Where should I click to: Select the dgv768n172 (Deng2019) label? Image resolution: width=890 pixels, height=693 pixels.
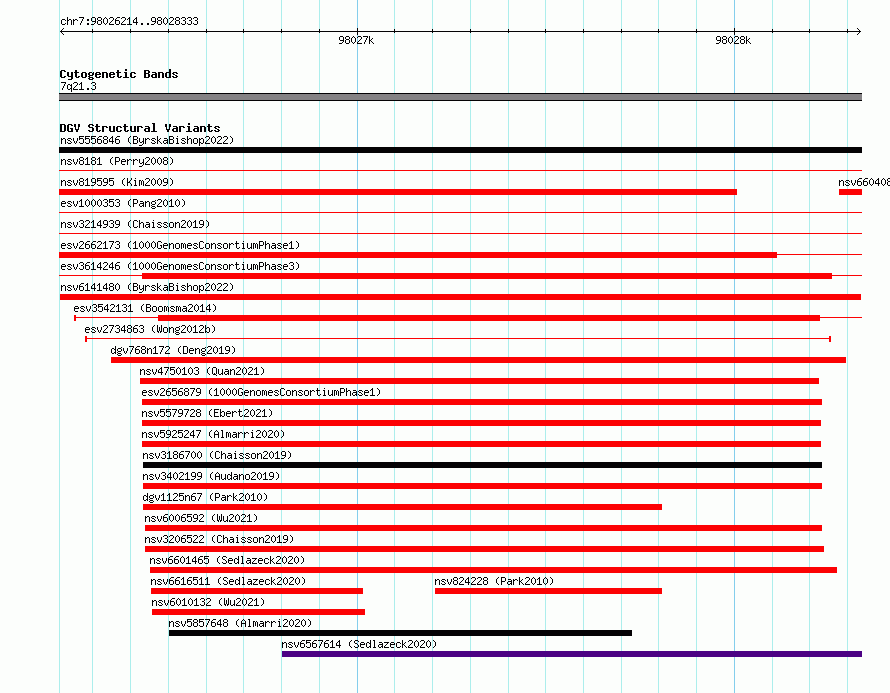[173, 350]
